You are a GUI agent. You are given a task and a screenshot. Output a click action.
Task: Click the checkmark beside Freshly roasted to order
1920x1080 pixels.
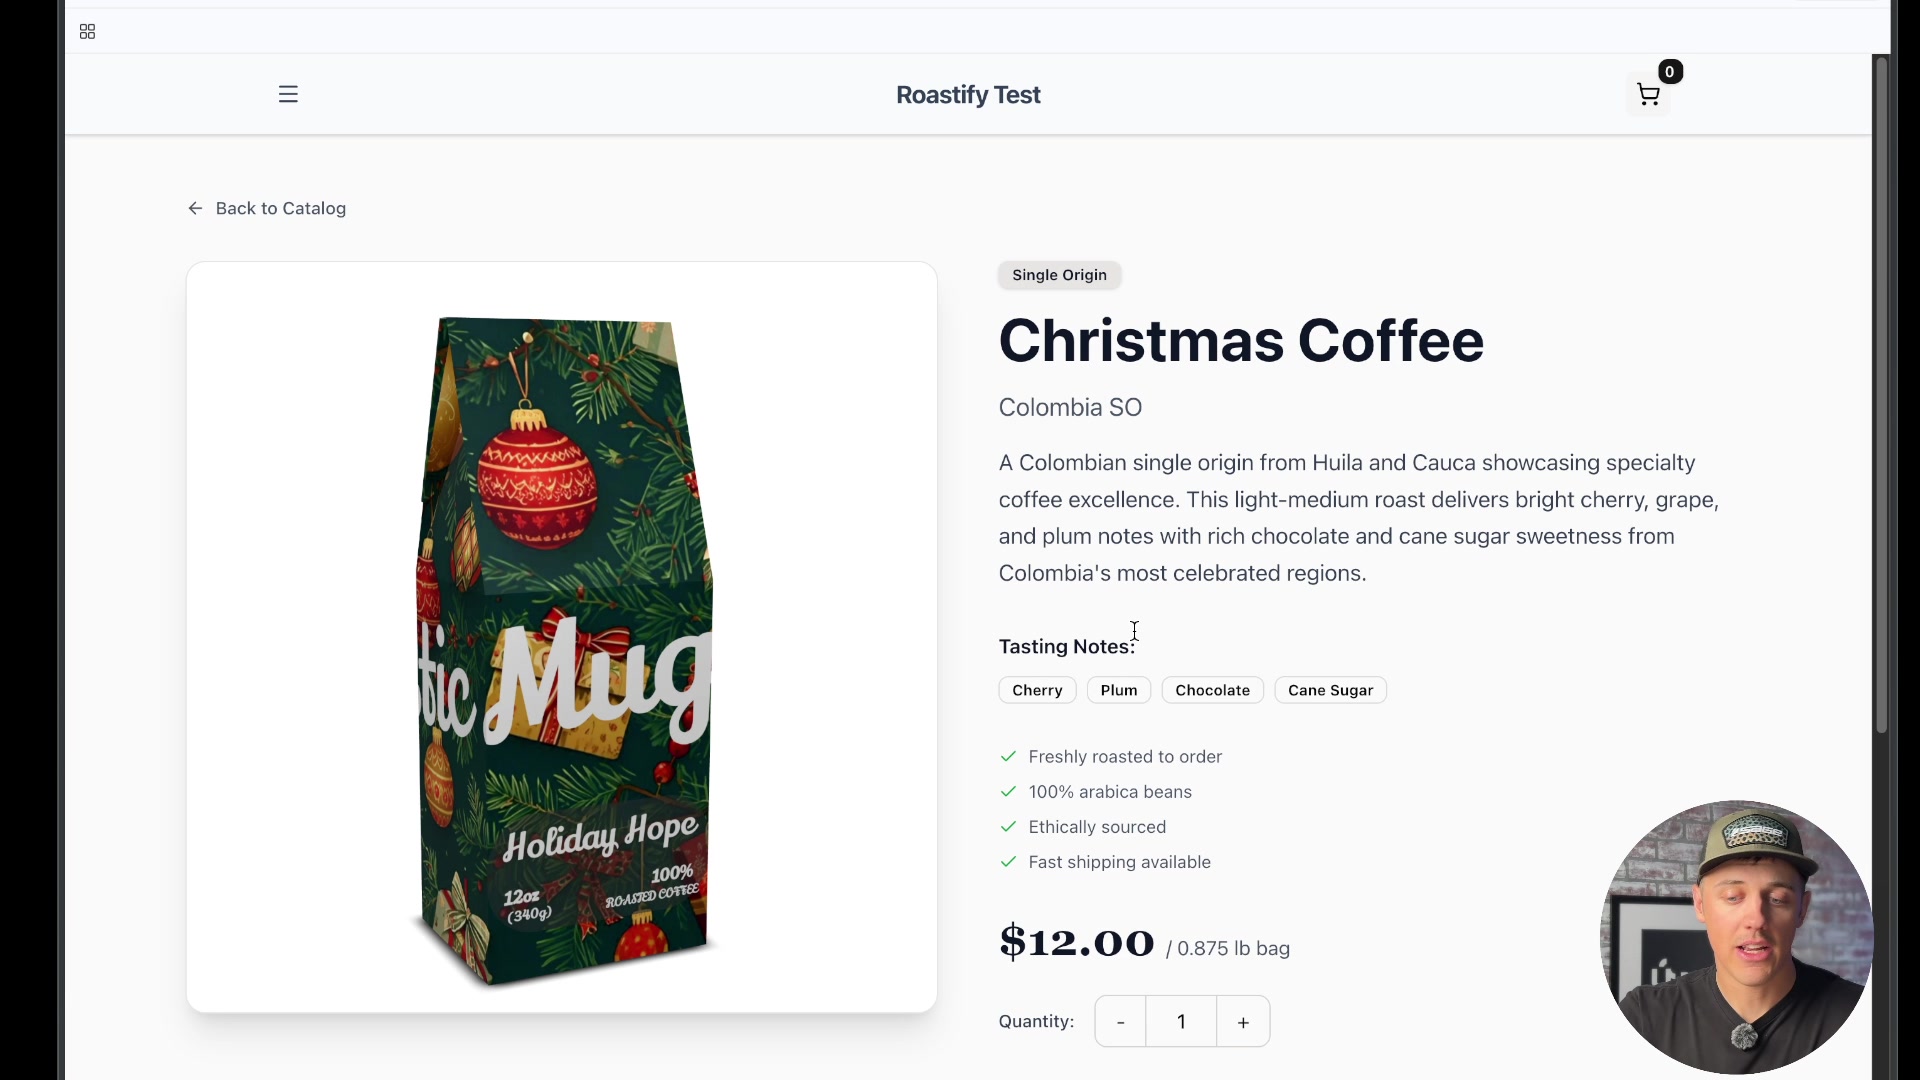tap(1008, 757)
